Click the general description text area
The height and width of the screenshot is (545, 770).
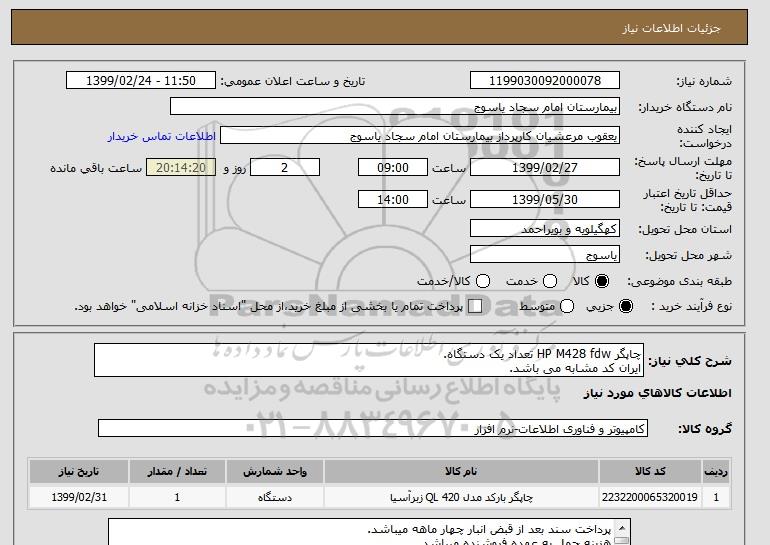point(369,360)
